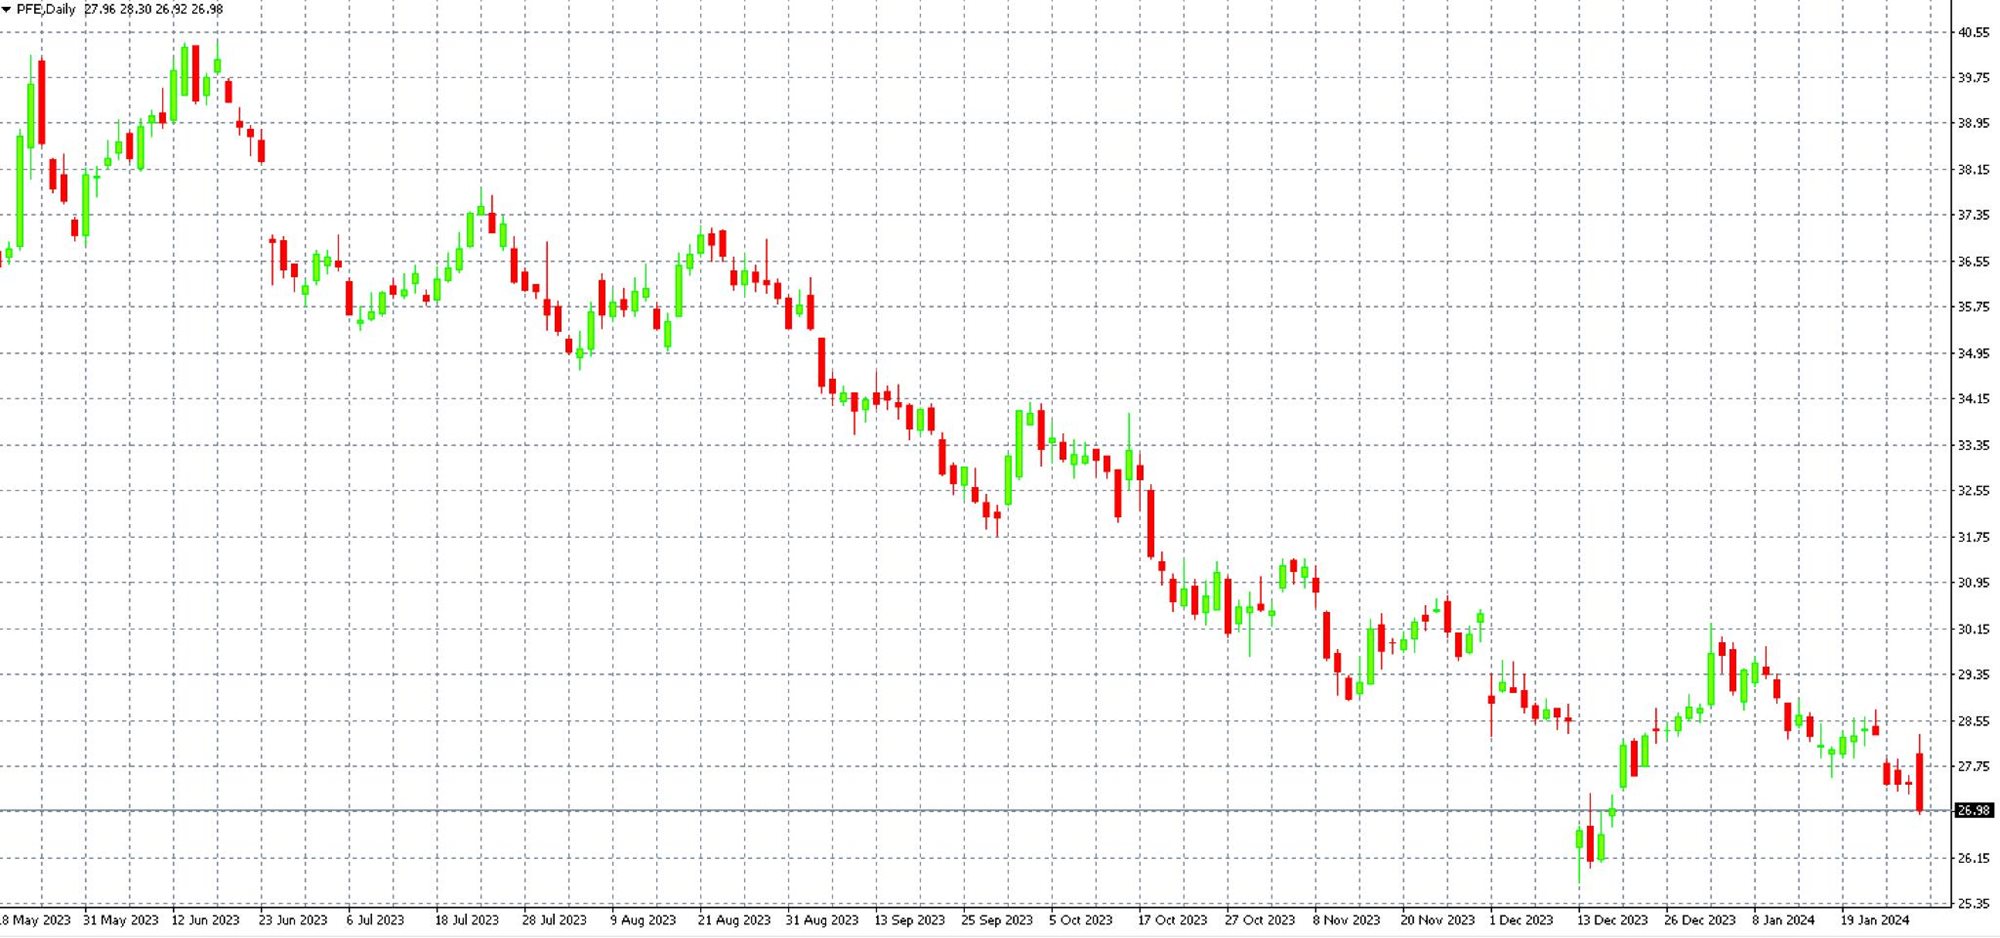Select the 25 Sep 2023 date label
This screenshot has height=938, width=2000.
tap(996, 920)
